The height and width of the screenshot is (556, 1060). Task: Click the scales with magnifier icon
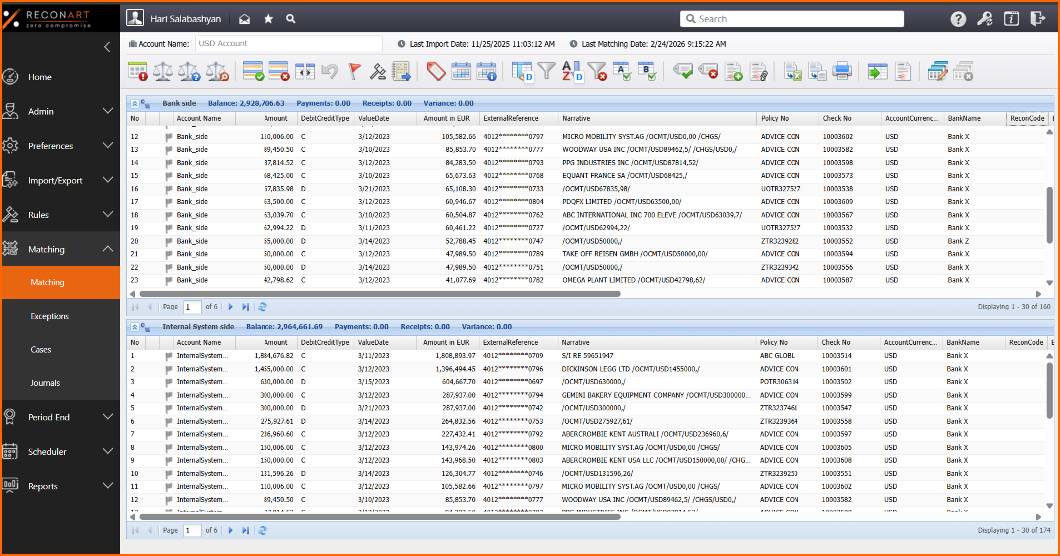[217, 71]
